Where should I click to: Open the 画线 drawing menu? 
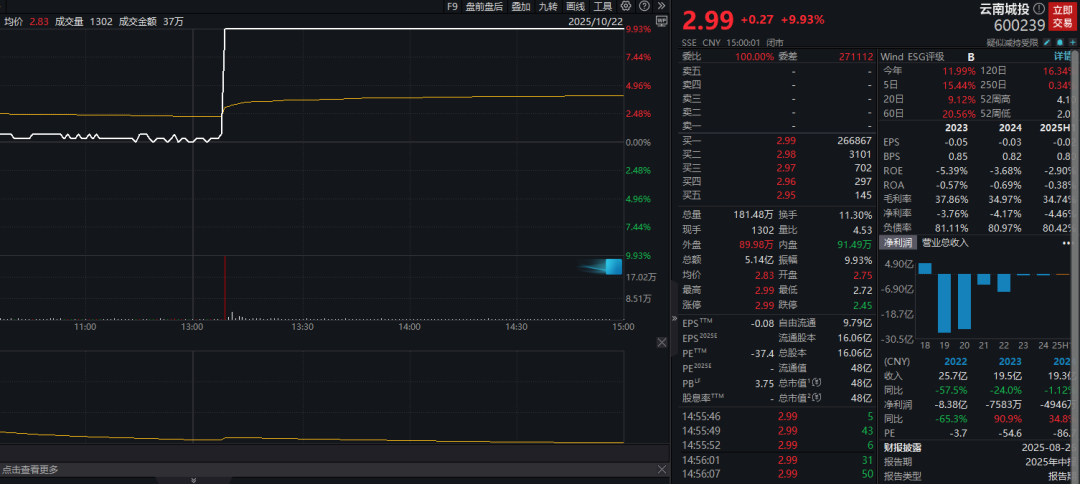pos(575,6)
